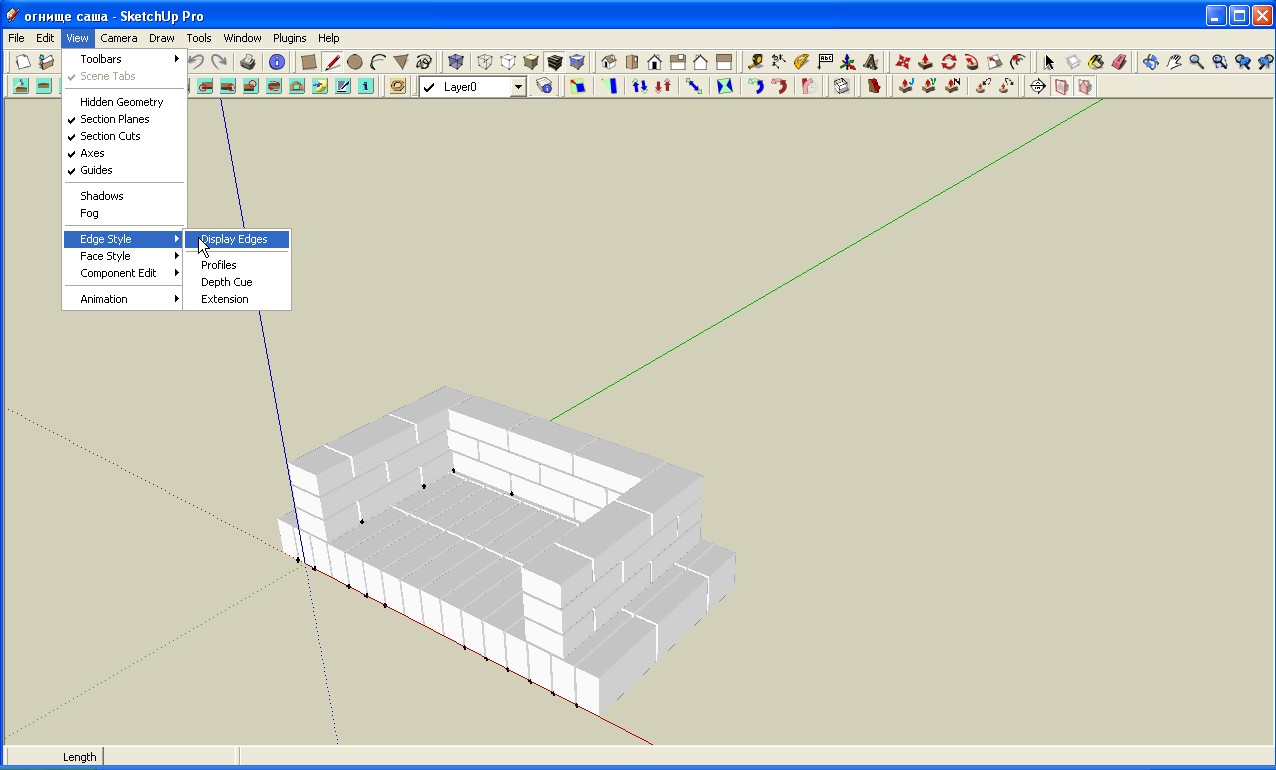This screenshot has height=770, width=1276.
Task: Toggle Section Planes visibility in View menu
Action: coord(115,119)
